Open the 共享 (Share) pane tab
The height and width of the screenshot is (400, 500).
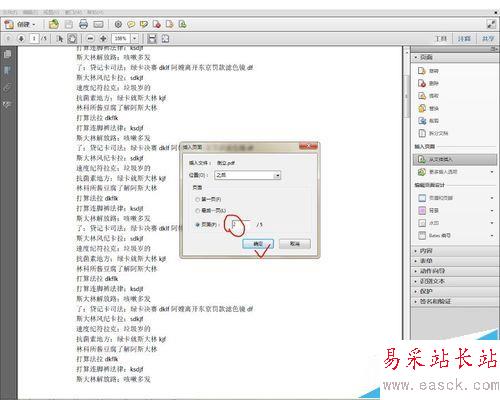(x=488, y=39)
